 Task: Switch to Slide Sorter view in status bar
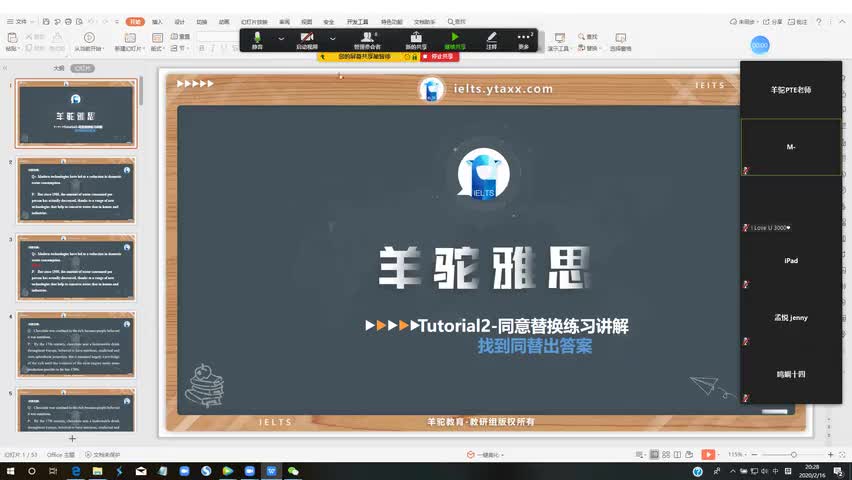coord(666,454)
